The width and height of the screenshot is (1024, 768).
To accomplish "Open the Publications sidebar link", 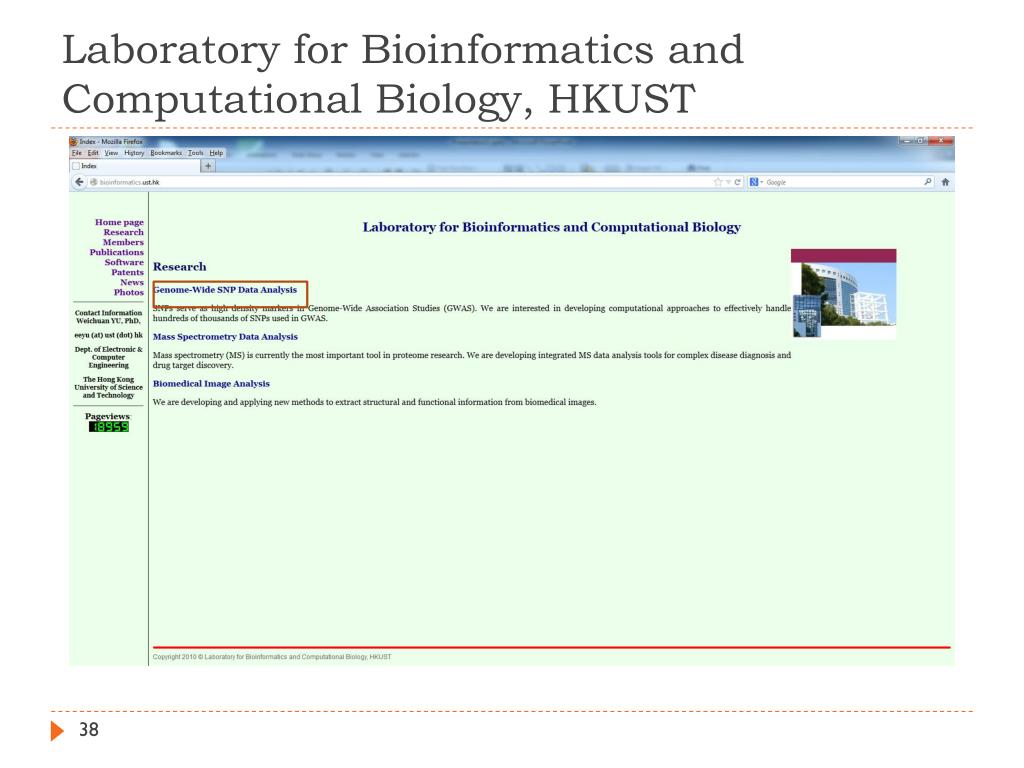I will 116,252.
